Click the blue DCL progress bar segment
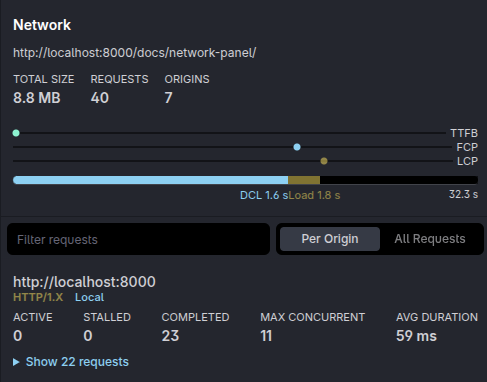487x382 pixels. point(150,180)
